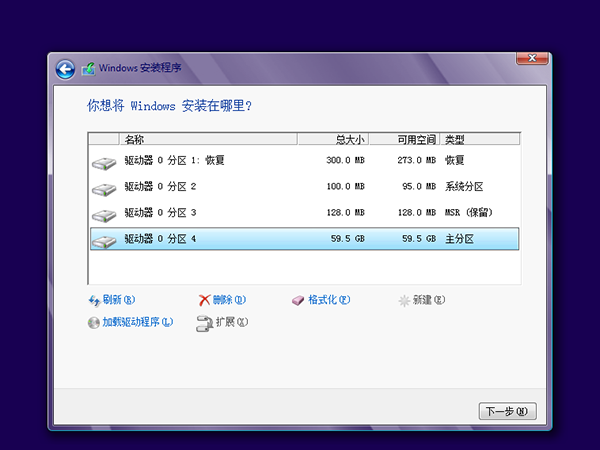The width and height of the screenshot is (600, 450).
Task: Sort by the 可用空间 column header
Action: [x=404, y=139]
